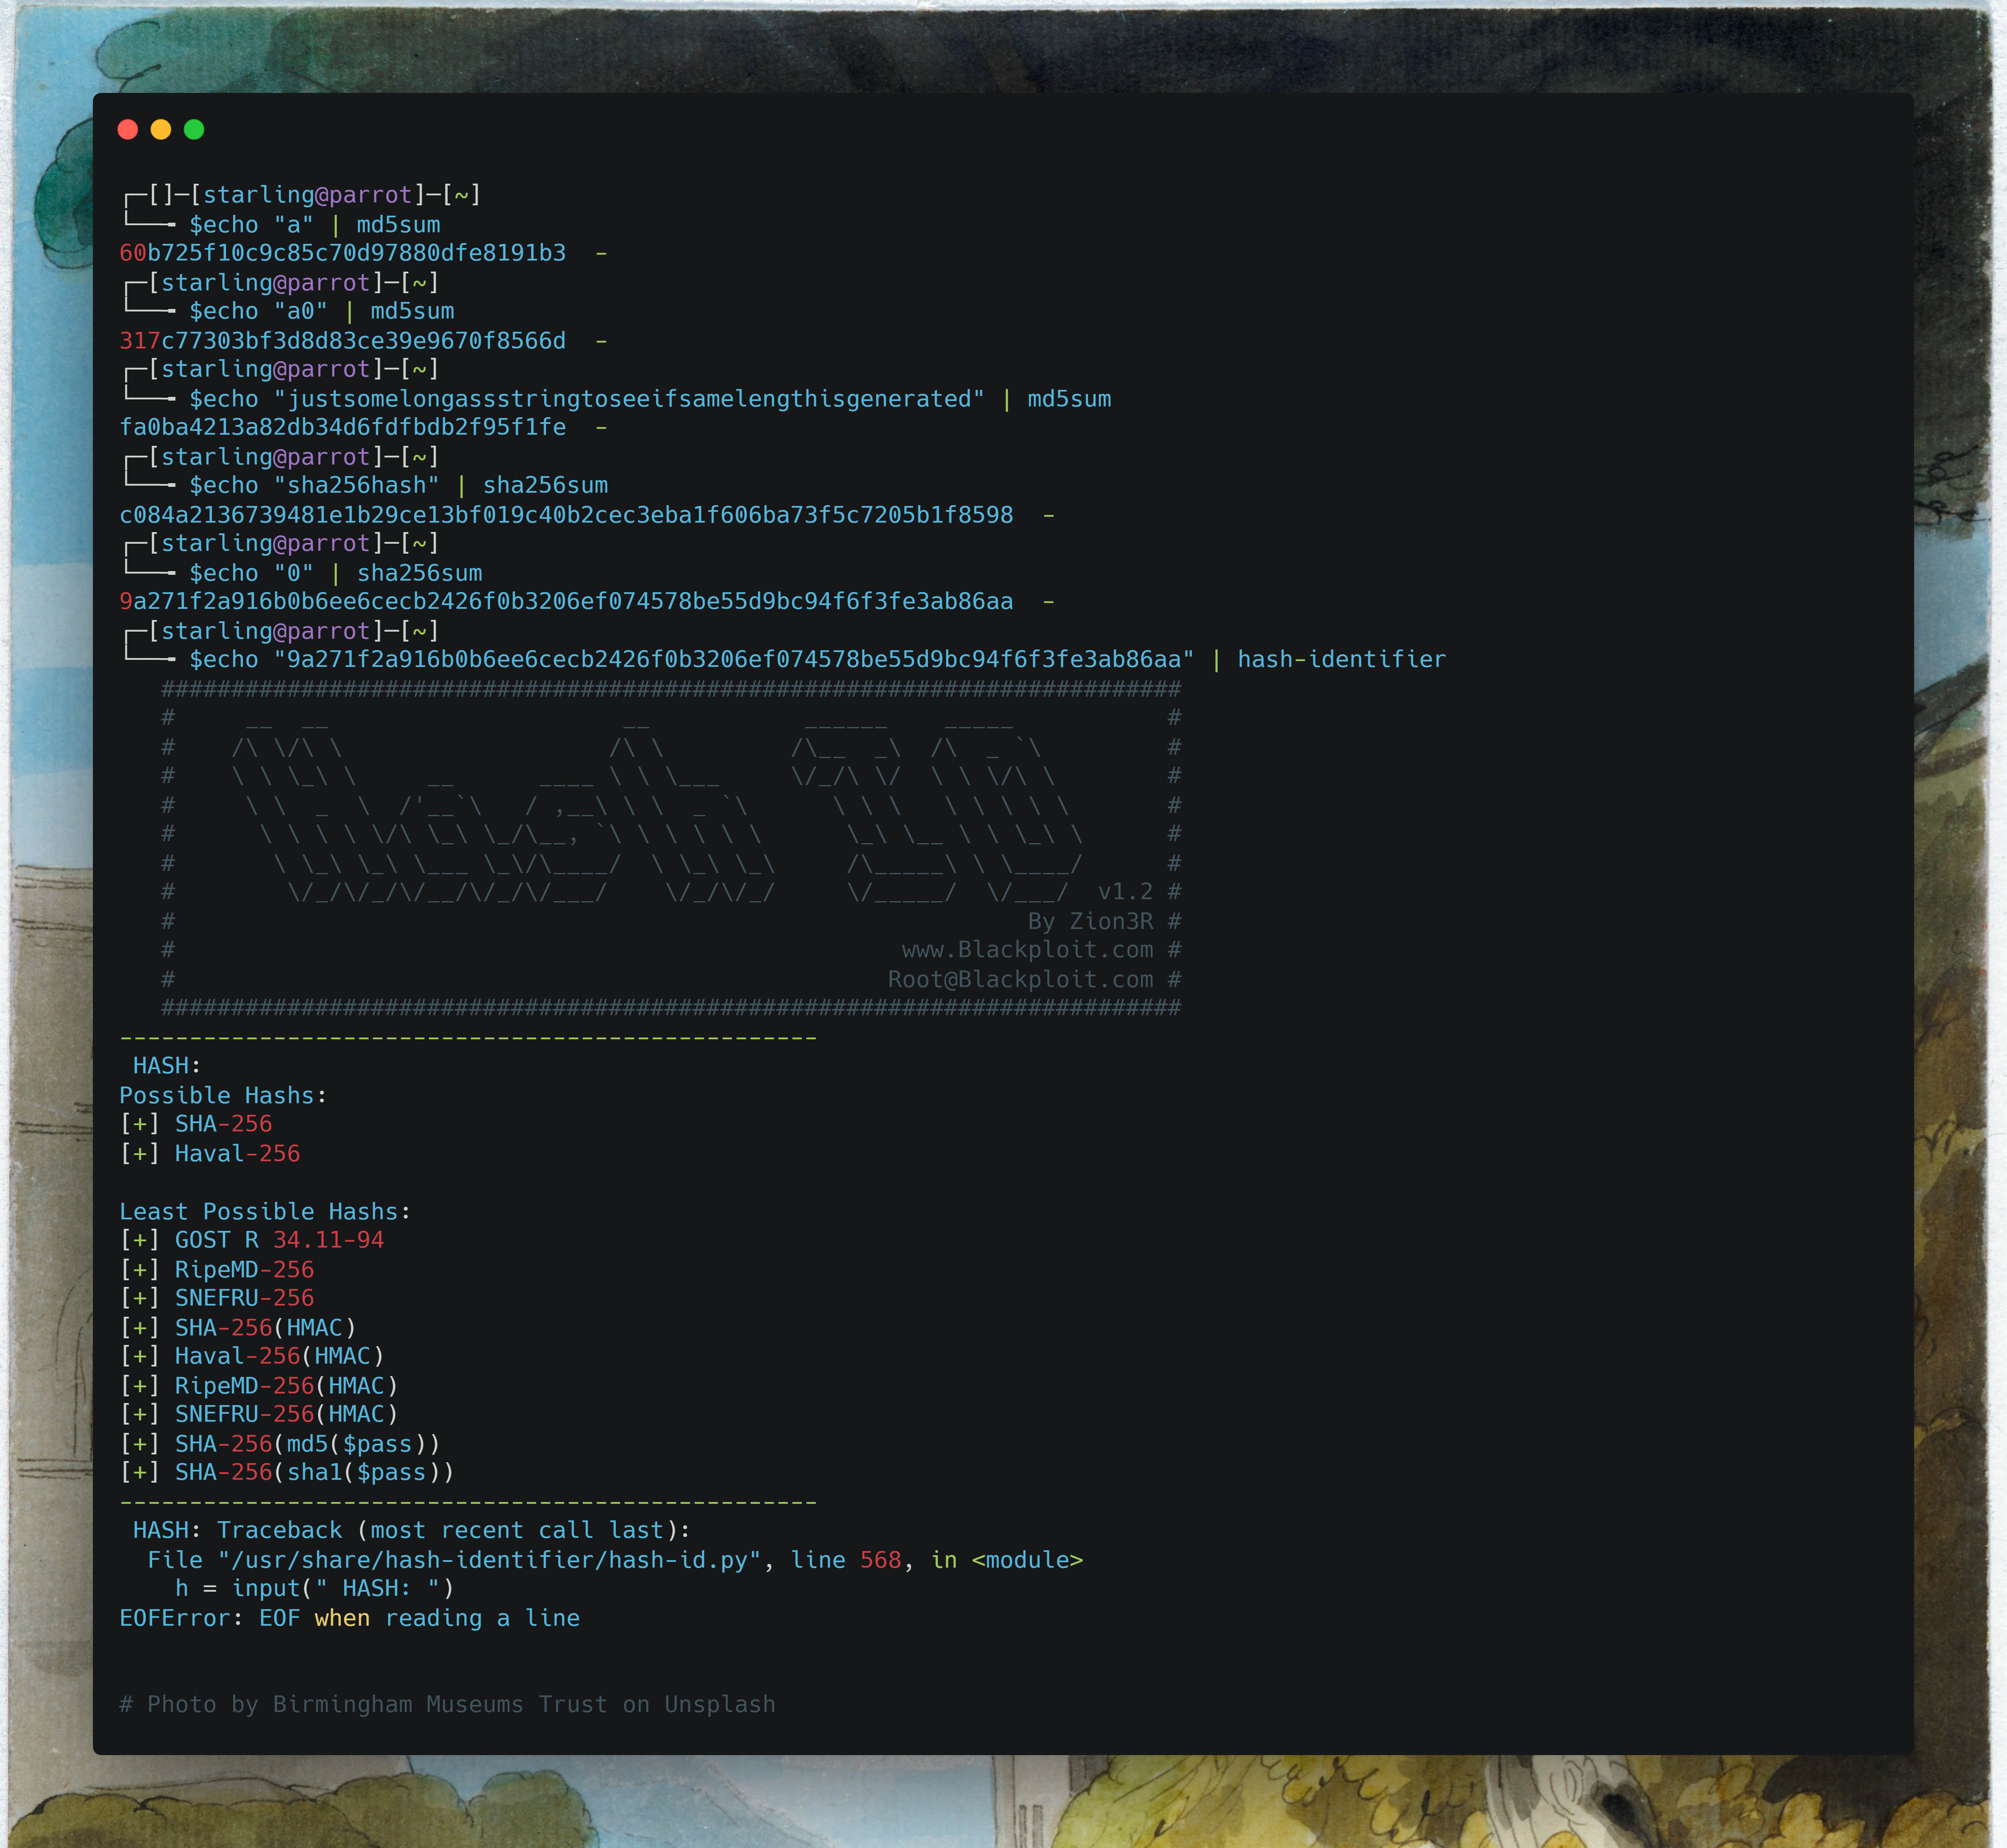The image size is (2007, 1848).
Task: Click the hash-id.py file path in traceback
Action: pos(490,1561)
